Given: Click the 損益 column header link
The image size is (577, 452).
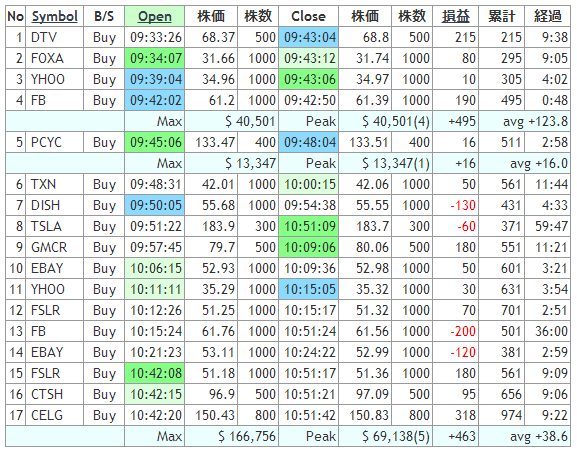Looking at the screenshot, I should tap(456, 16).
